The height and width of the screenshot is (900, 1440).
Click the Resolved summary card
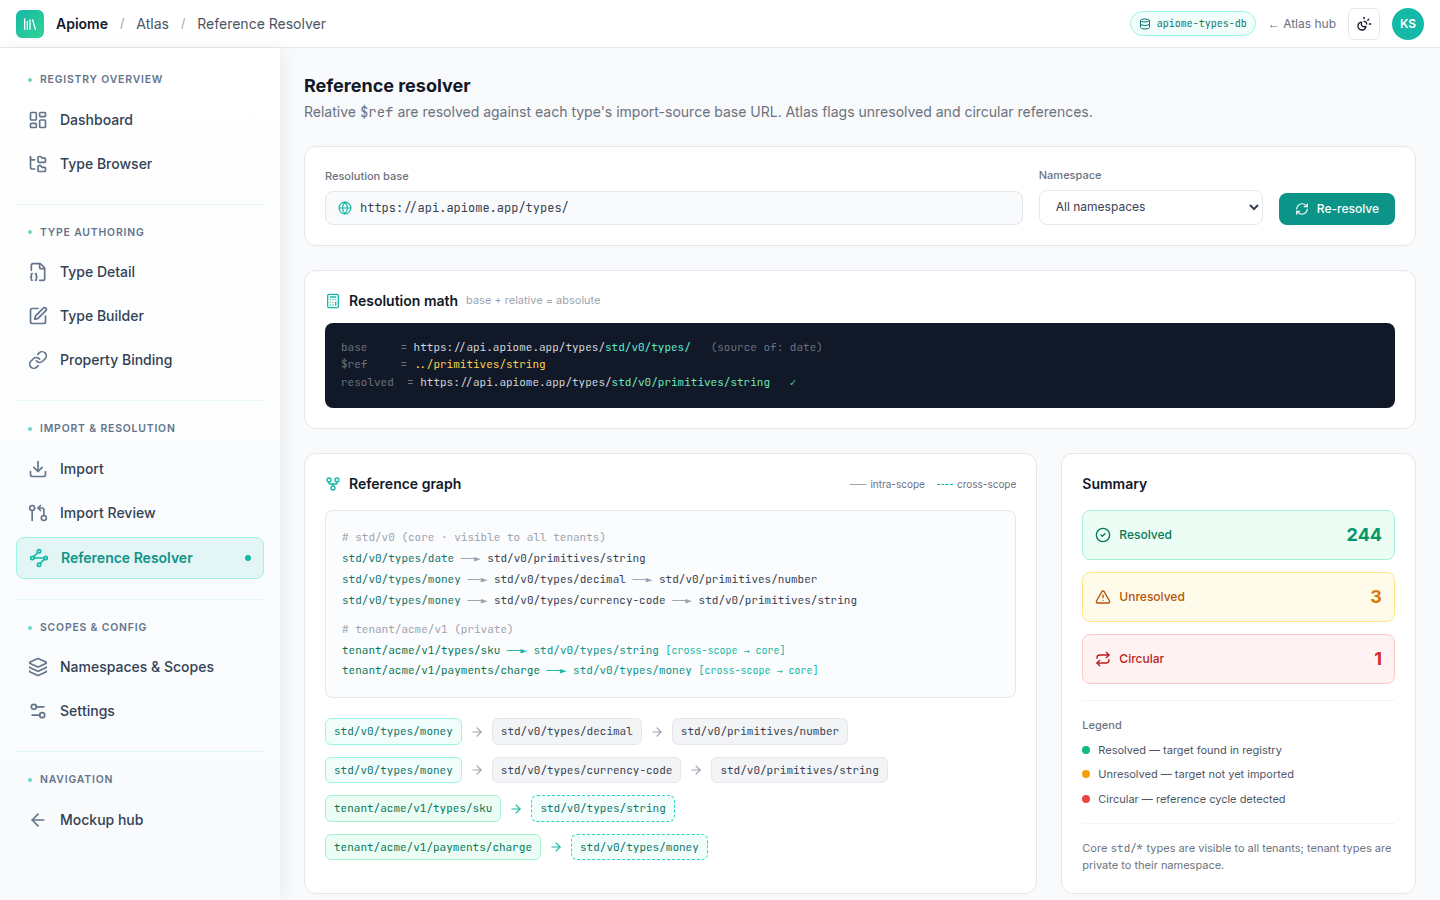tap(1238, 535)
